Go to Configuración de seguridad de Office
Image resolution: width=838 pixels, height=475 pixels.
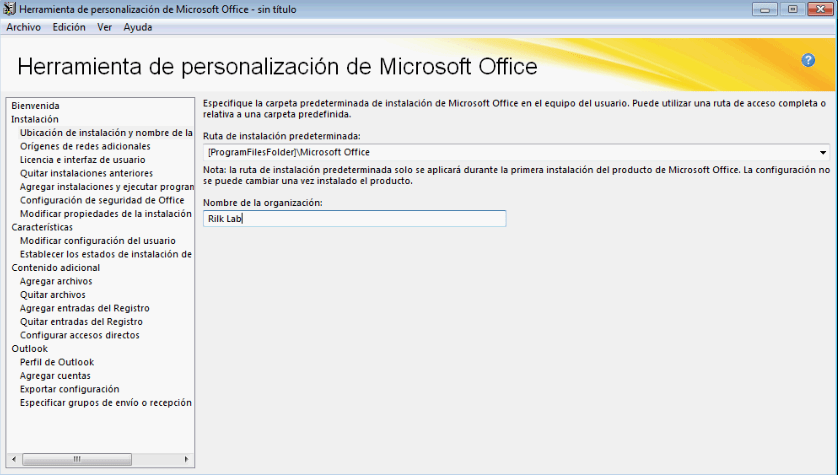[102, 200]
